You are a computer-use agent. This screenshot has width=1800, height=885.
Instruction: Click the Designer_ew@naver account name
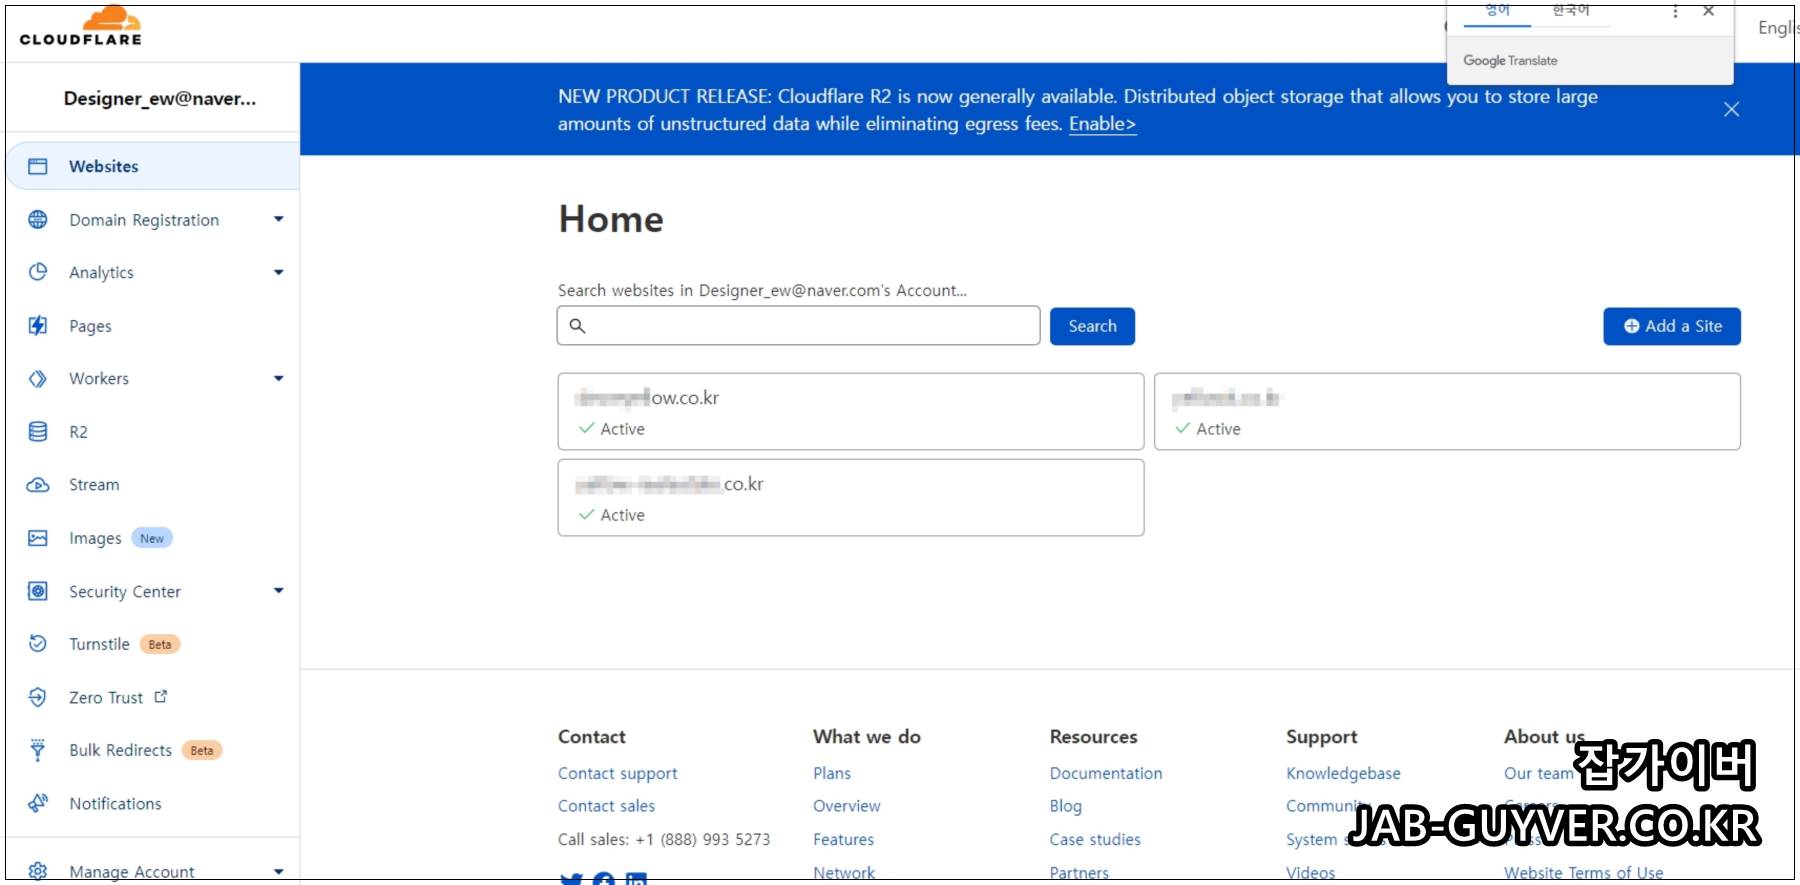coord(160,98)
